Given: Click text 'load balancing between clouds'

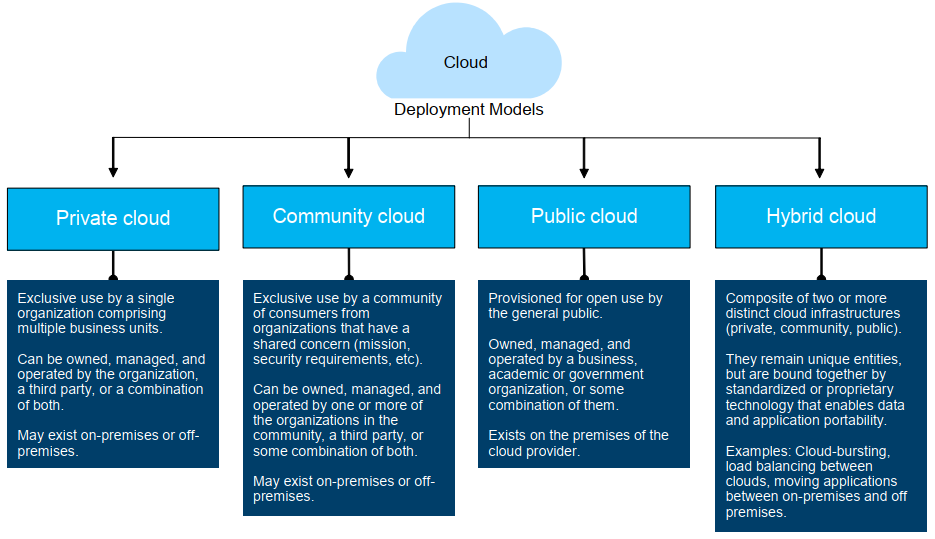Looking at the screenshot, I should pos(799,474).
